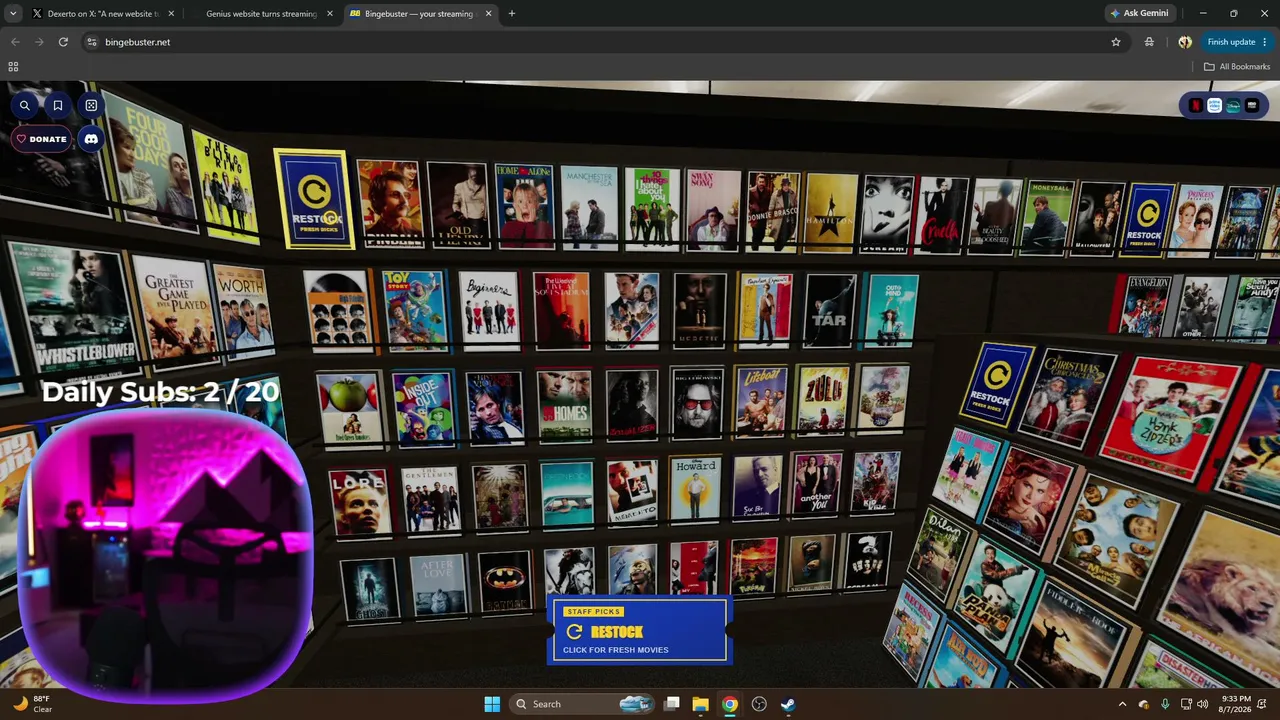Open The Whistleblower poster

pos(74,307)
